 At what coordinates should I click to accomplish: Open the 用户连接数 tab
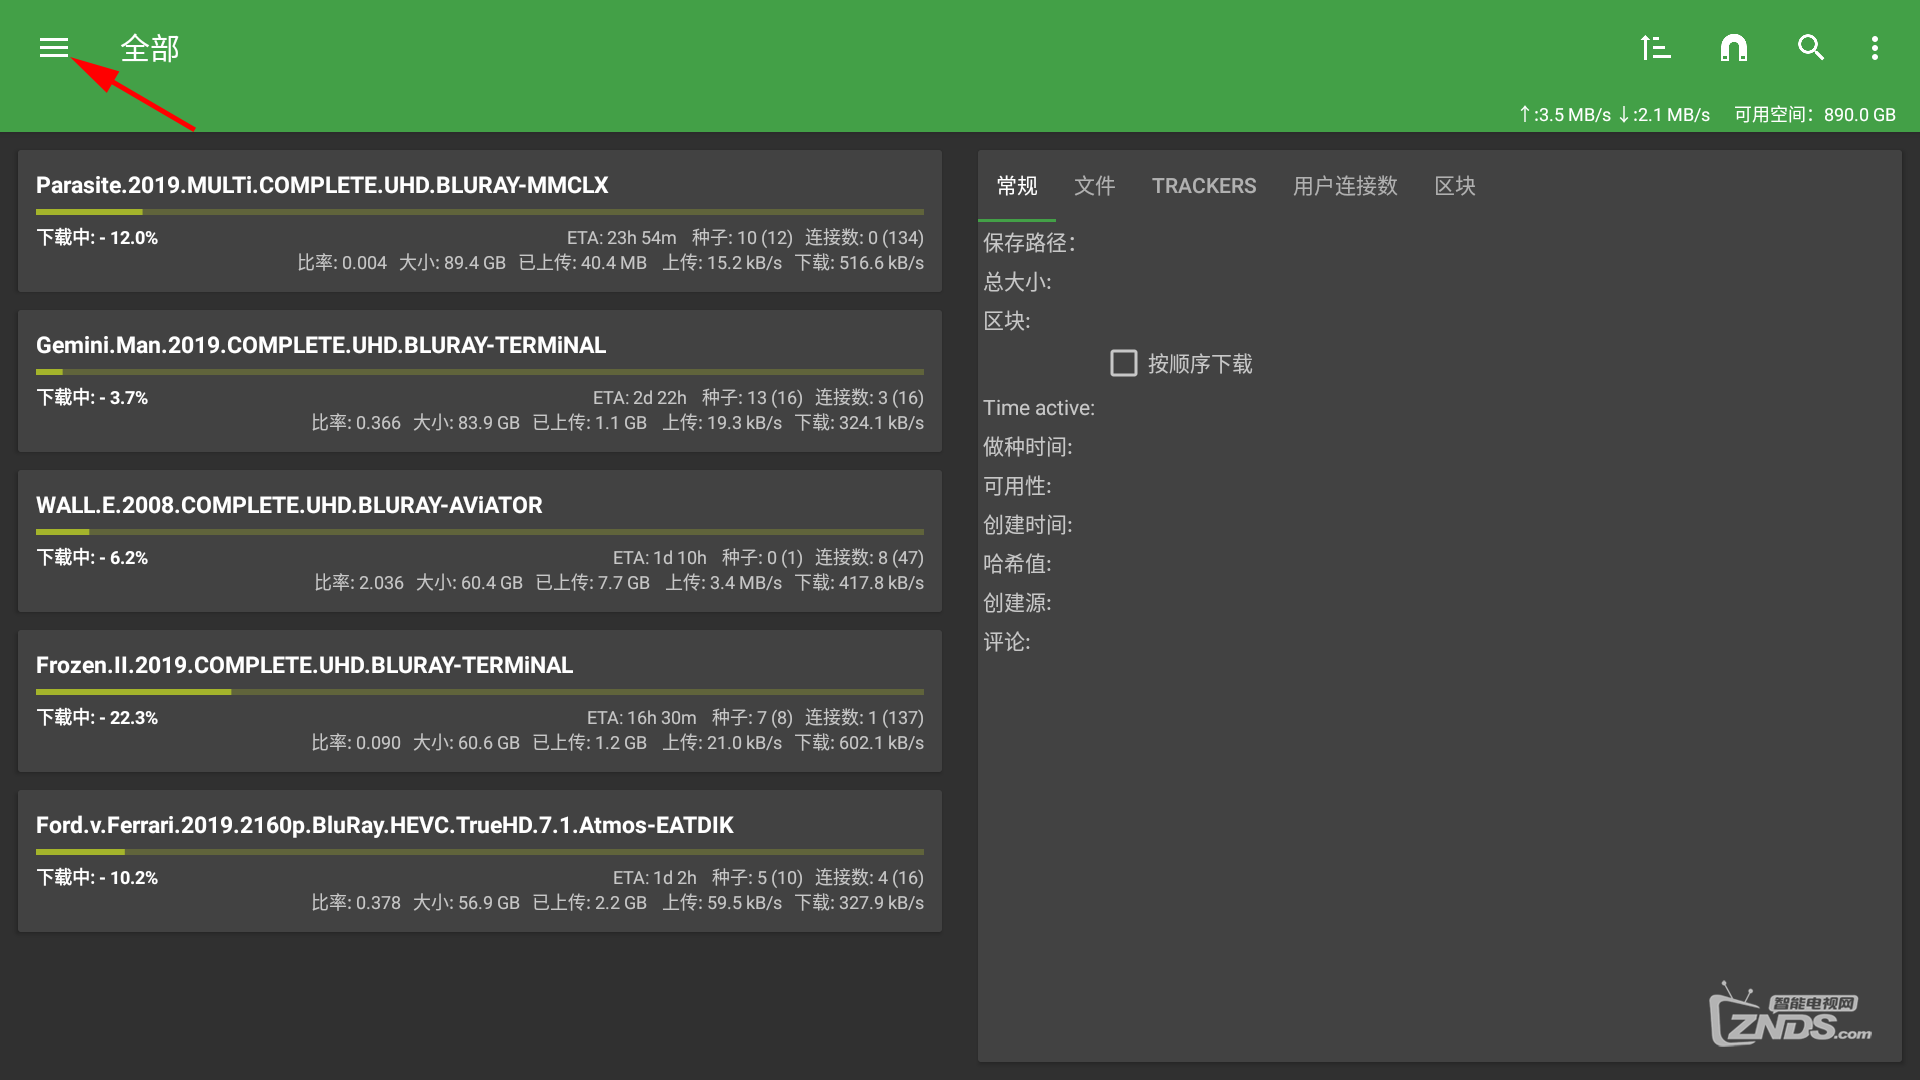(1345, 186)
